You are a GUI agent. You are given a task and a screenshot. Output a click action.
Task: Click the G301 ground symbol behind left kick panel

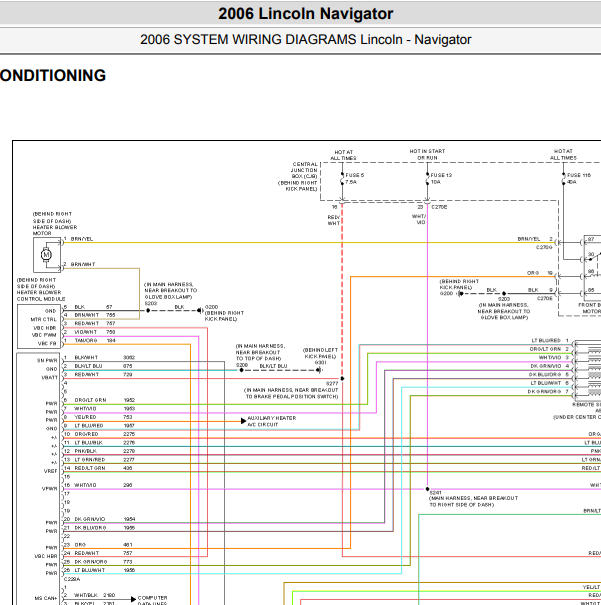[319, 370]
